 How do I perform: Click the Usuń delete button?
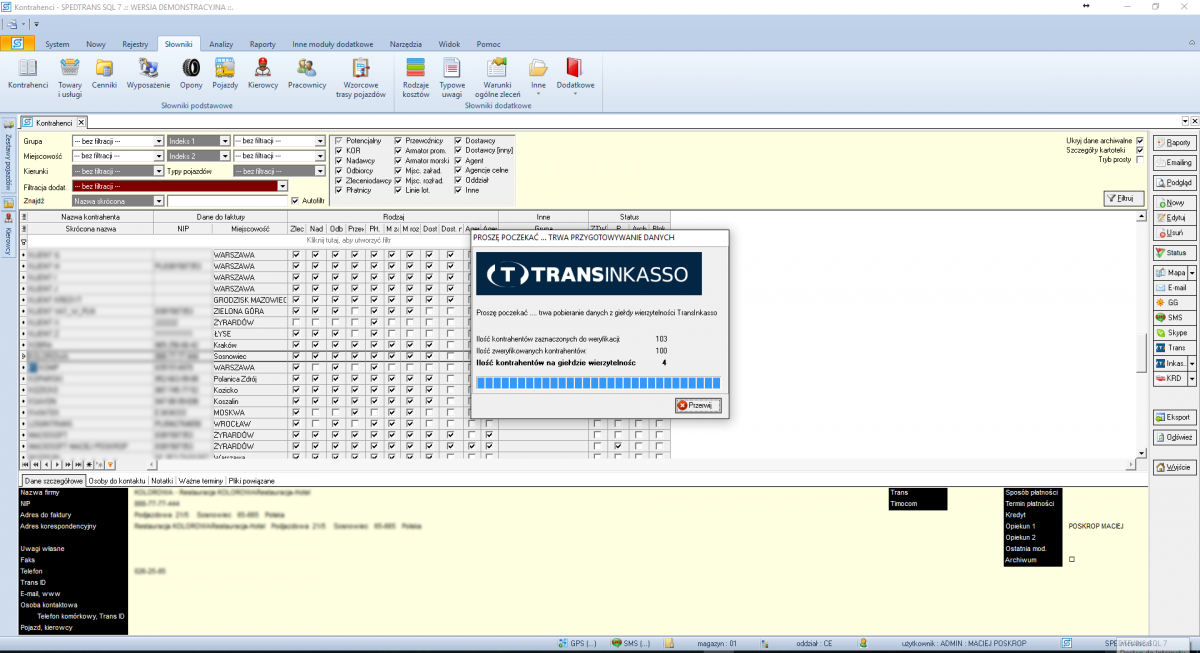click(x=1174, y=233)
